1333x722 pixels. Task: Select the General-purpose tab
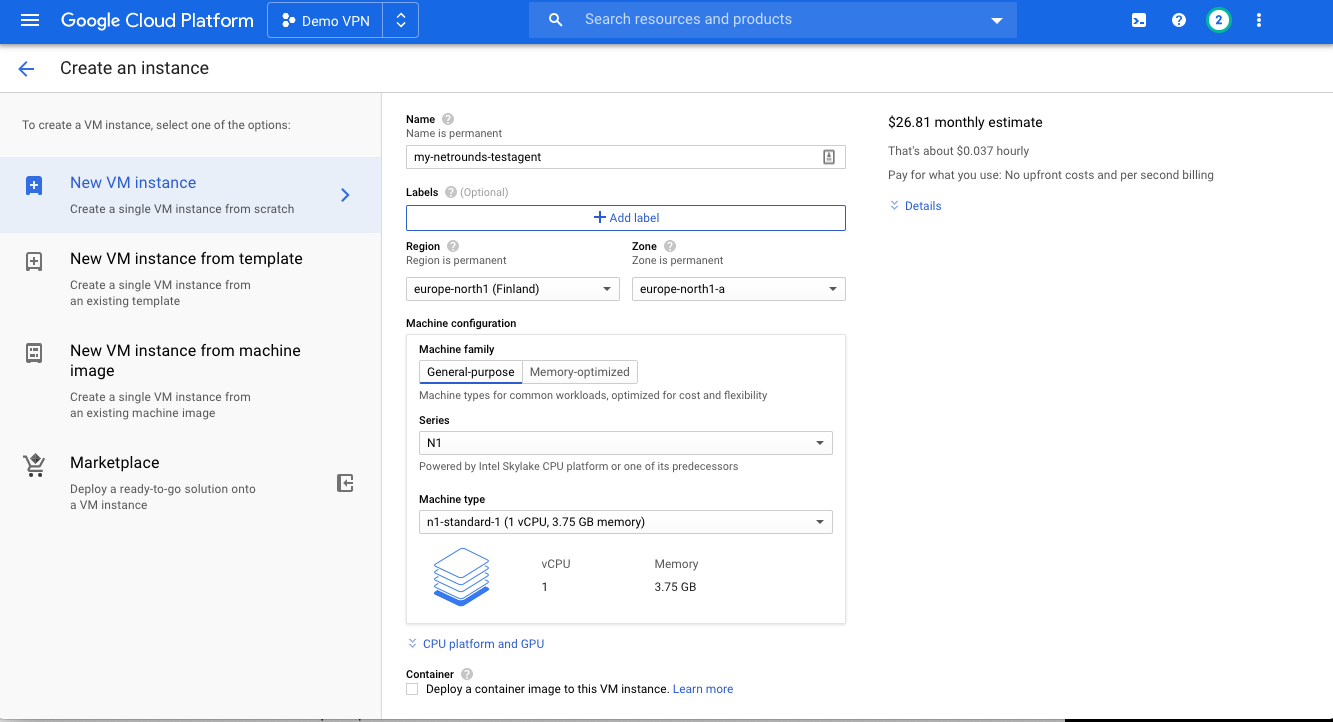[x=470, y=371]
